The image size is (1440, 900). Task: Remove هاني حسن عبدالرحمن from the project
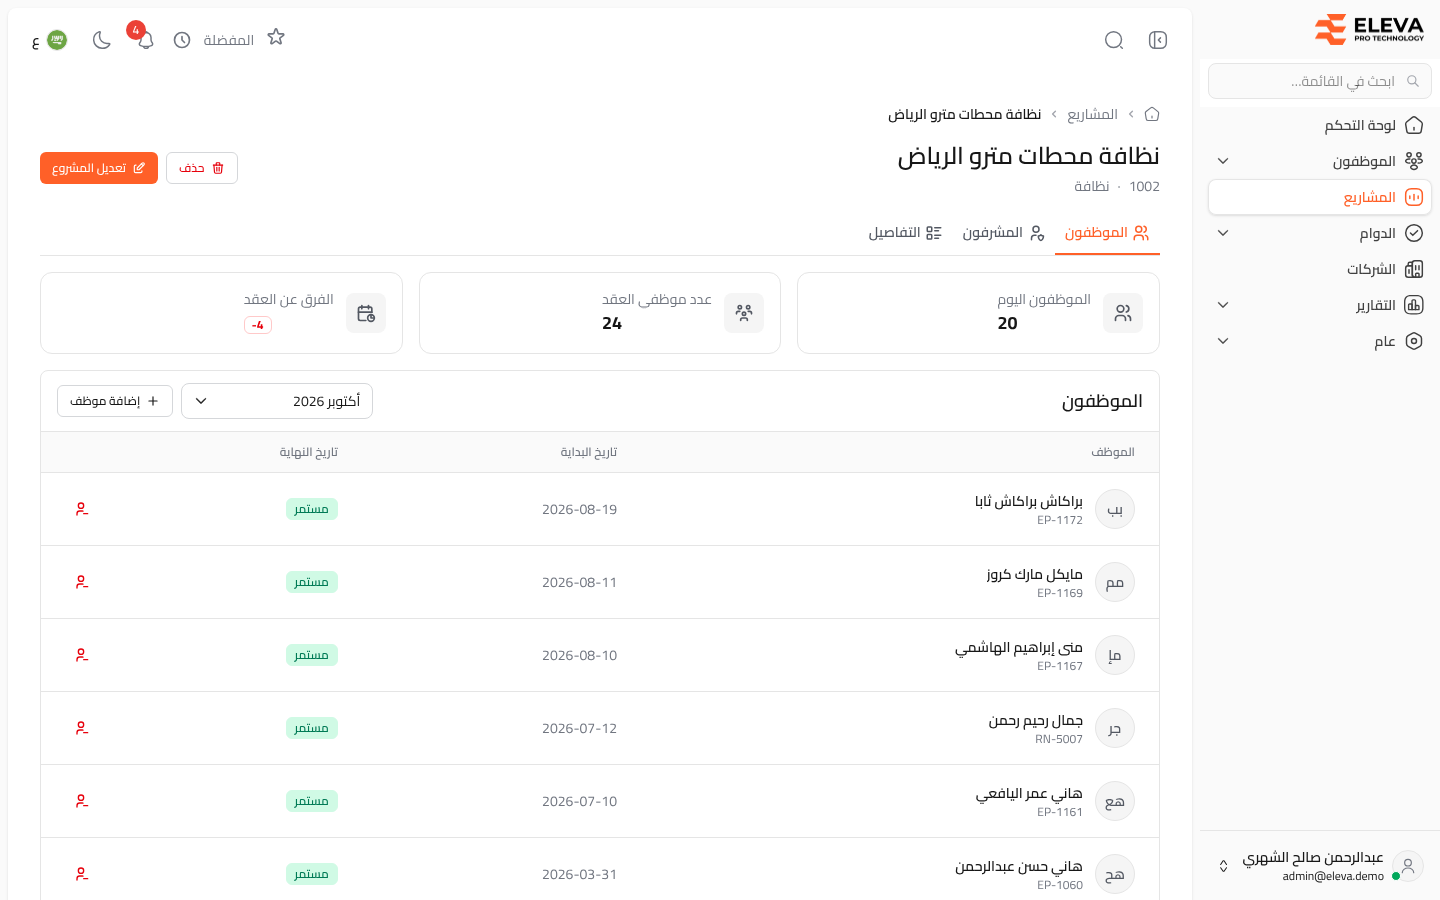(82, 874)
